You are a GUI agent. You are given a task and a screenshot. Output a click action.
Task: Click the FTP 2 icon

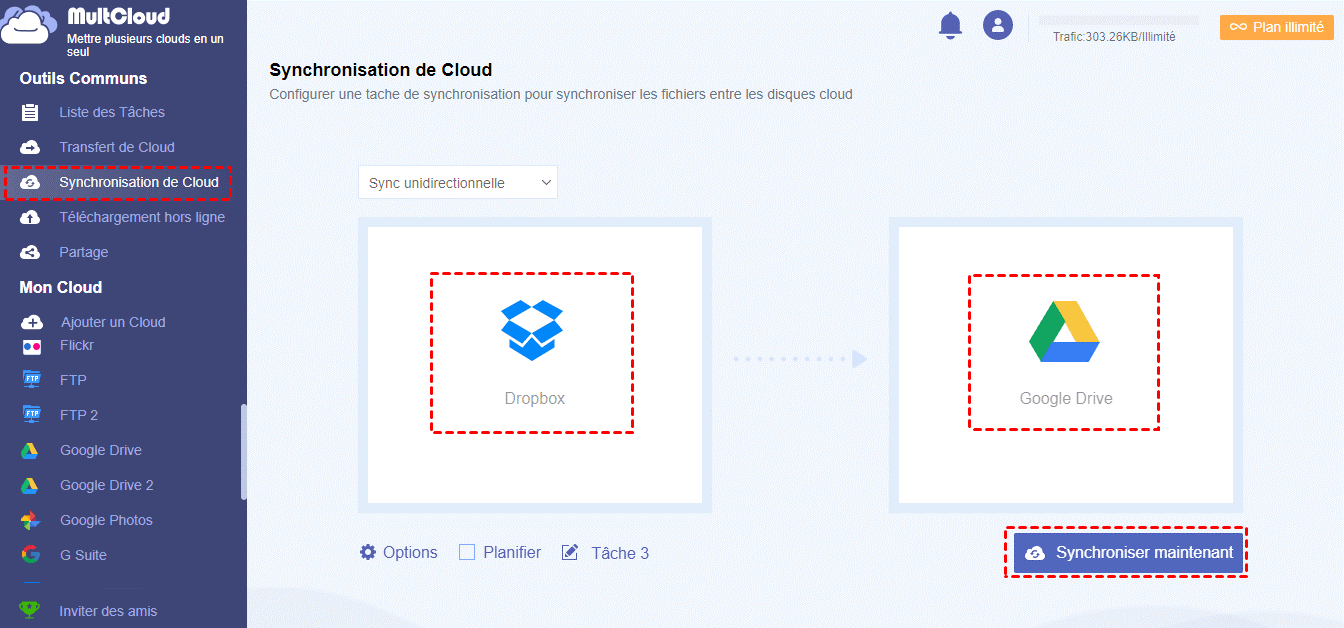[32, 415]
